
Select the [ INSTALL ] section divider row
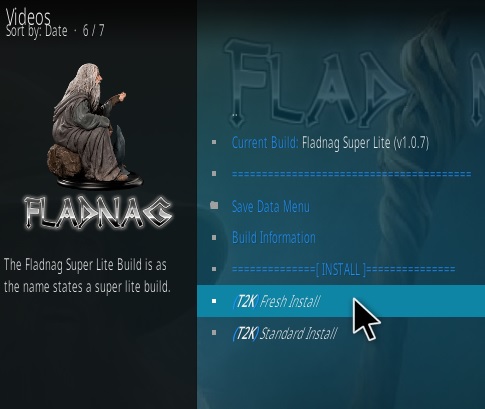343,269
